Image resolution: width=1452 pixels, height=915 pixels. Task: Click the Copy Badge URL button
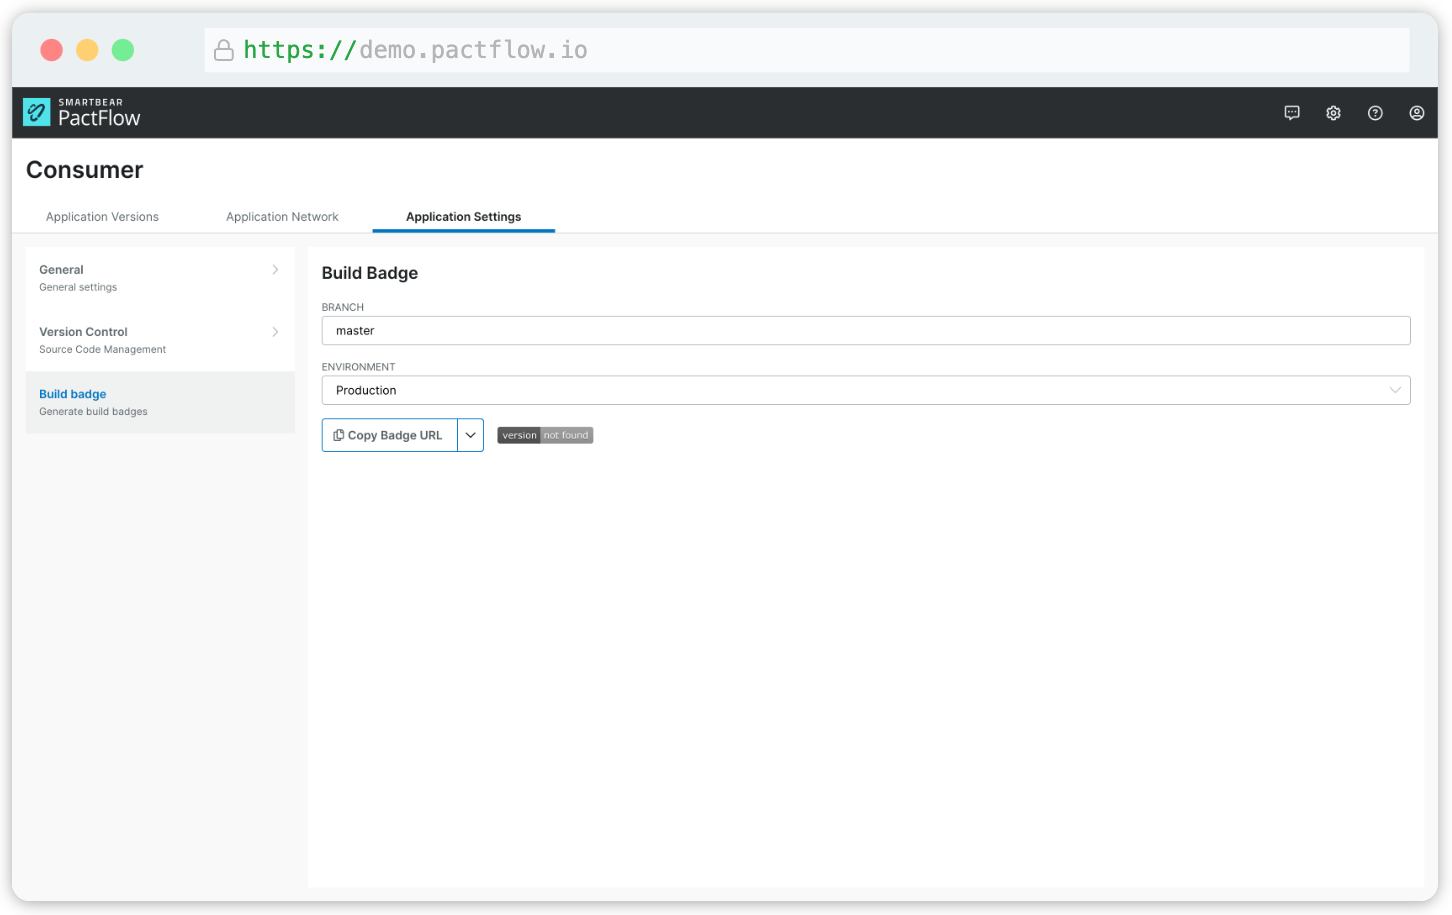[x=390, y=435]
